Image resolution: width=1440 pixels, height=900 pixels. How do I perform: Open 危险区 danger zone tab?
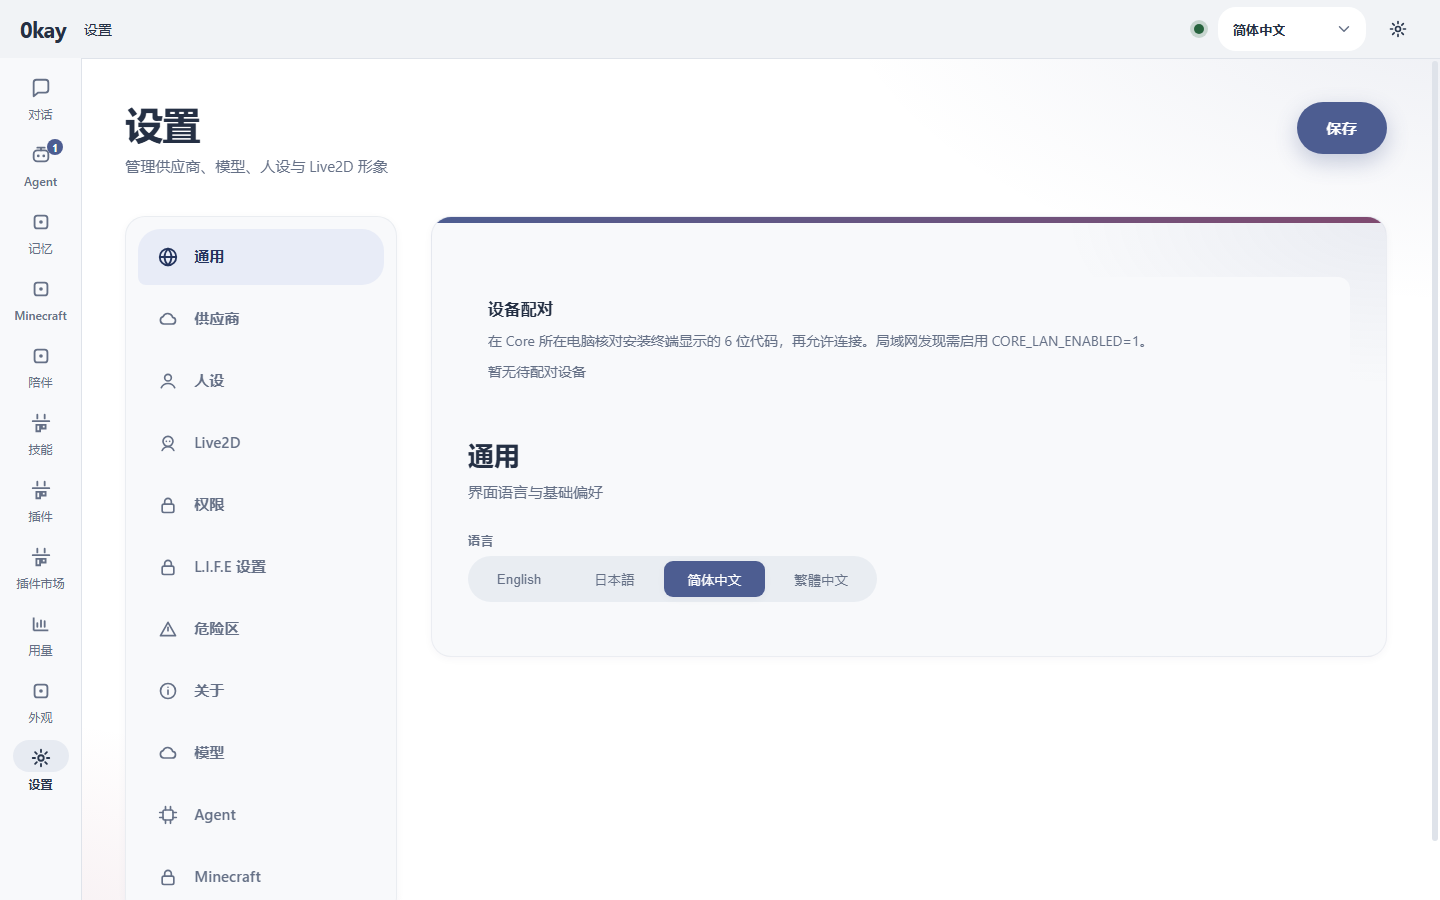261,629
